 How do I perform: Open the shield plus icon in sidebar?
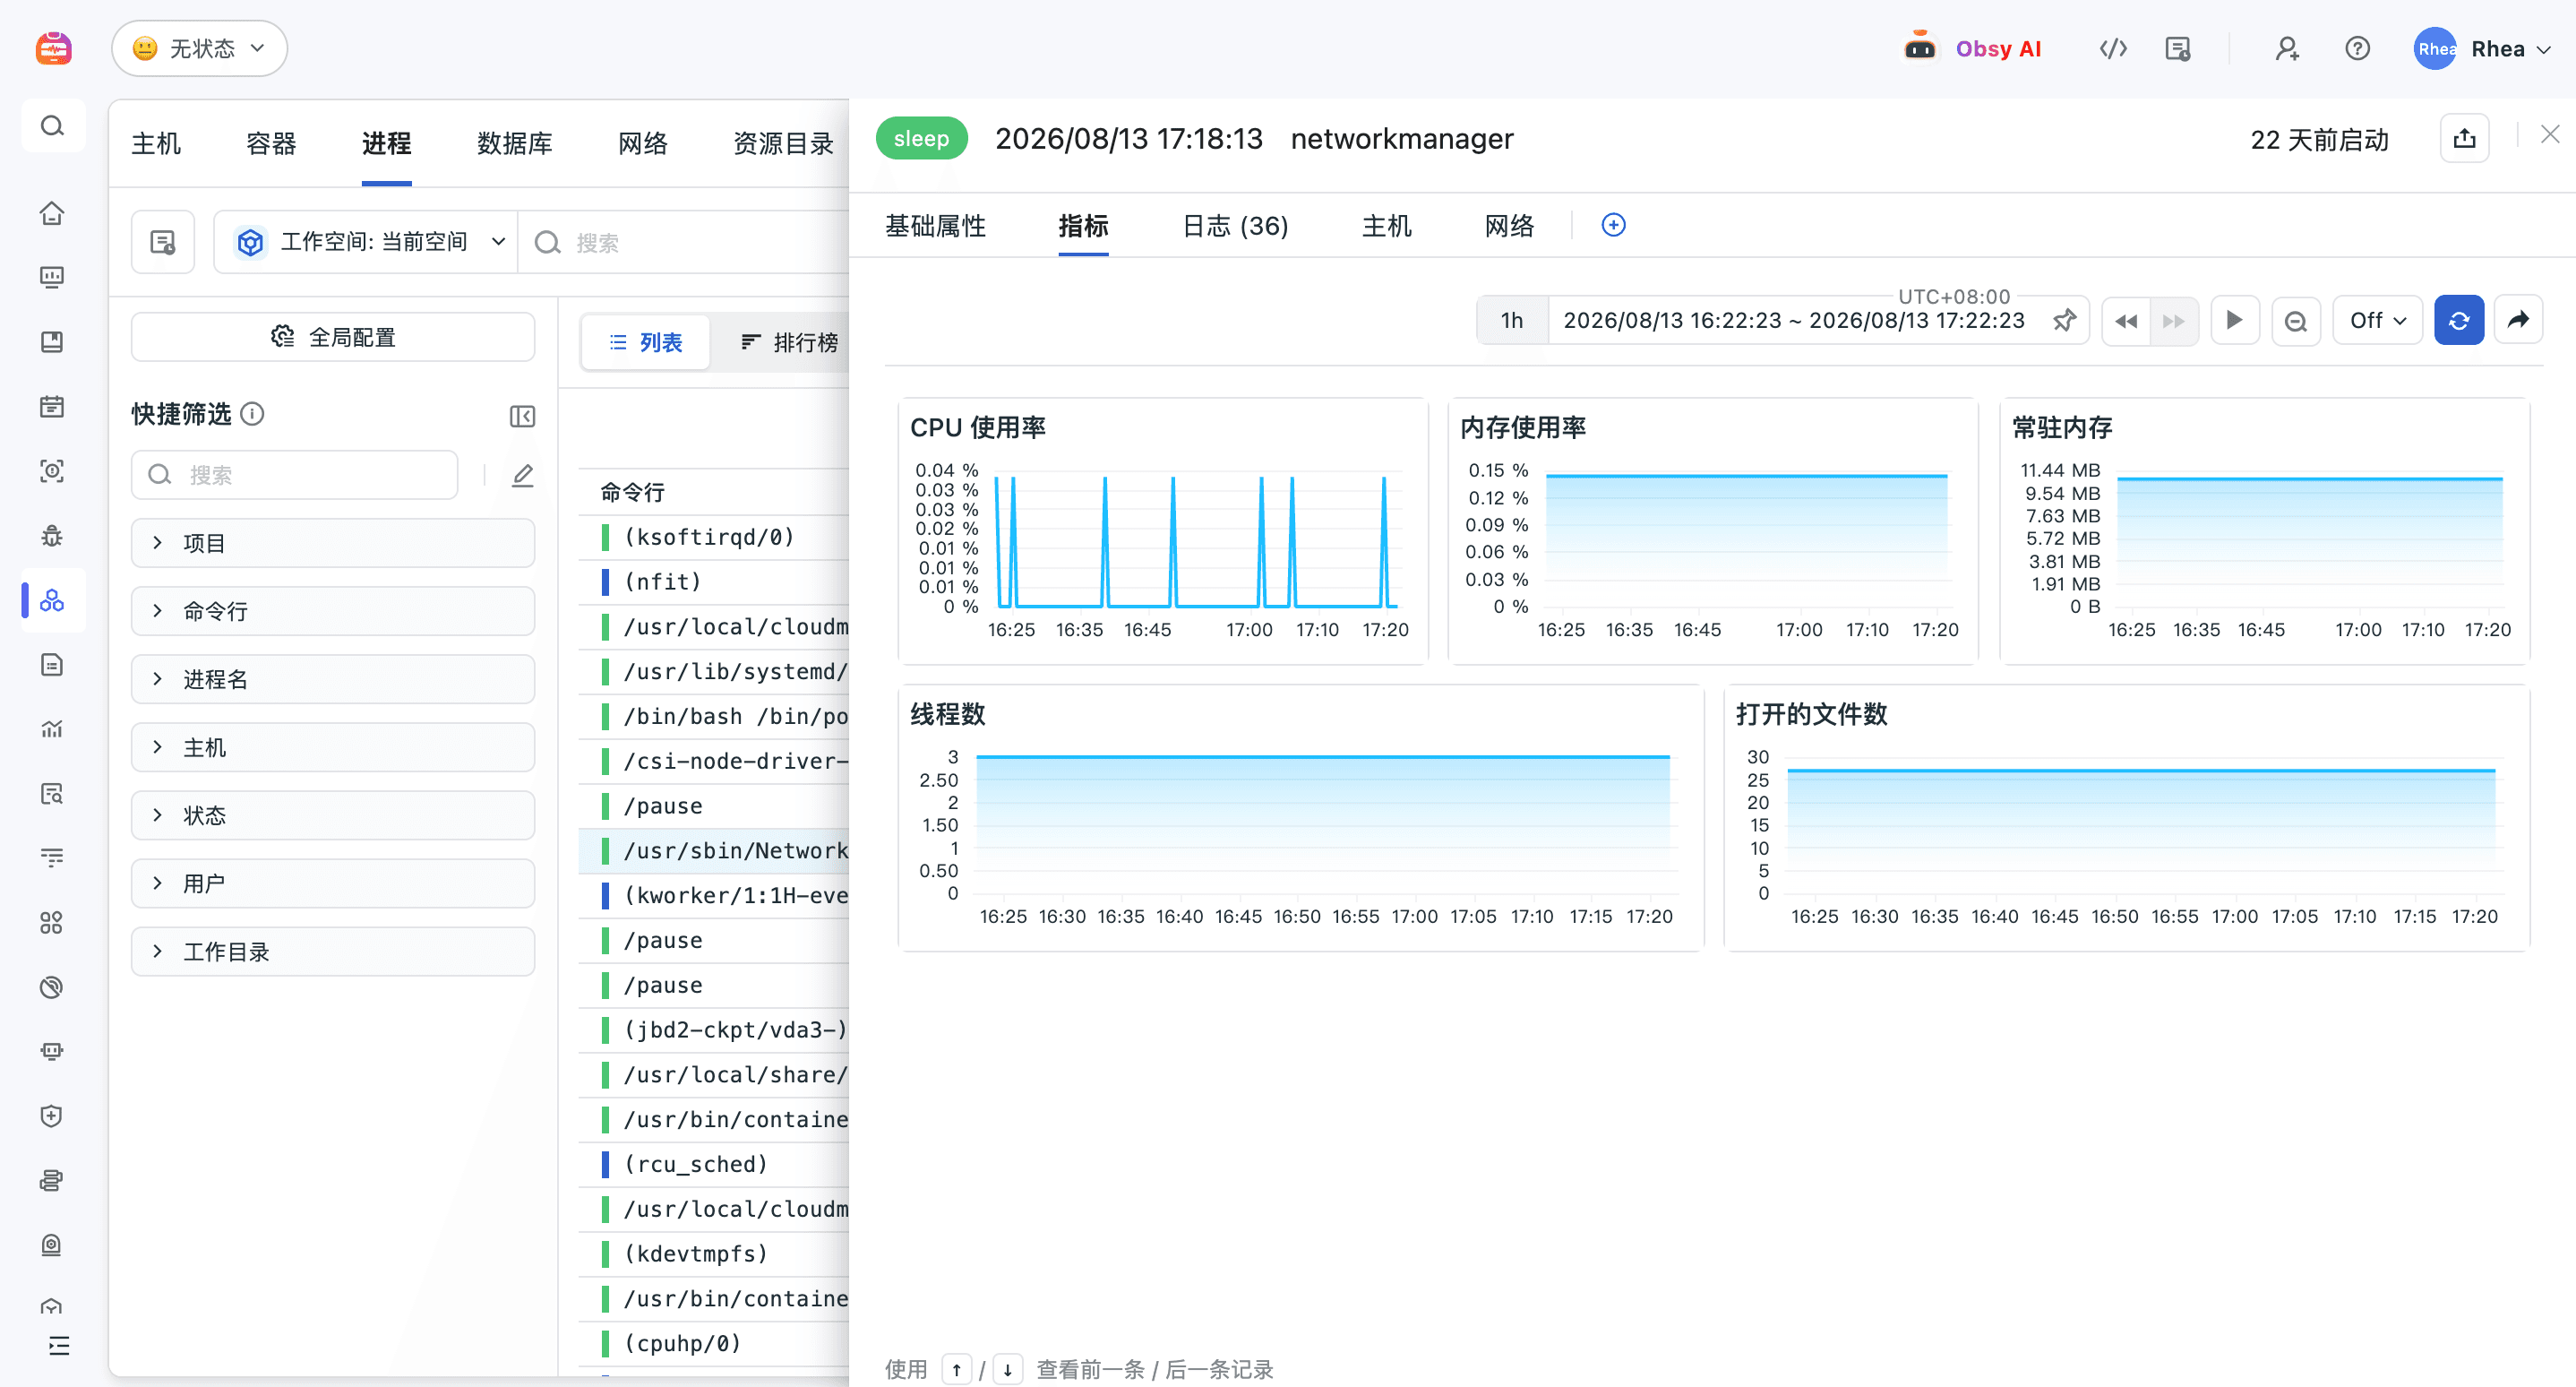pyautogui.click(x=52, y=1116)
